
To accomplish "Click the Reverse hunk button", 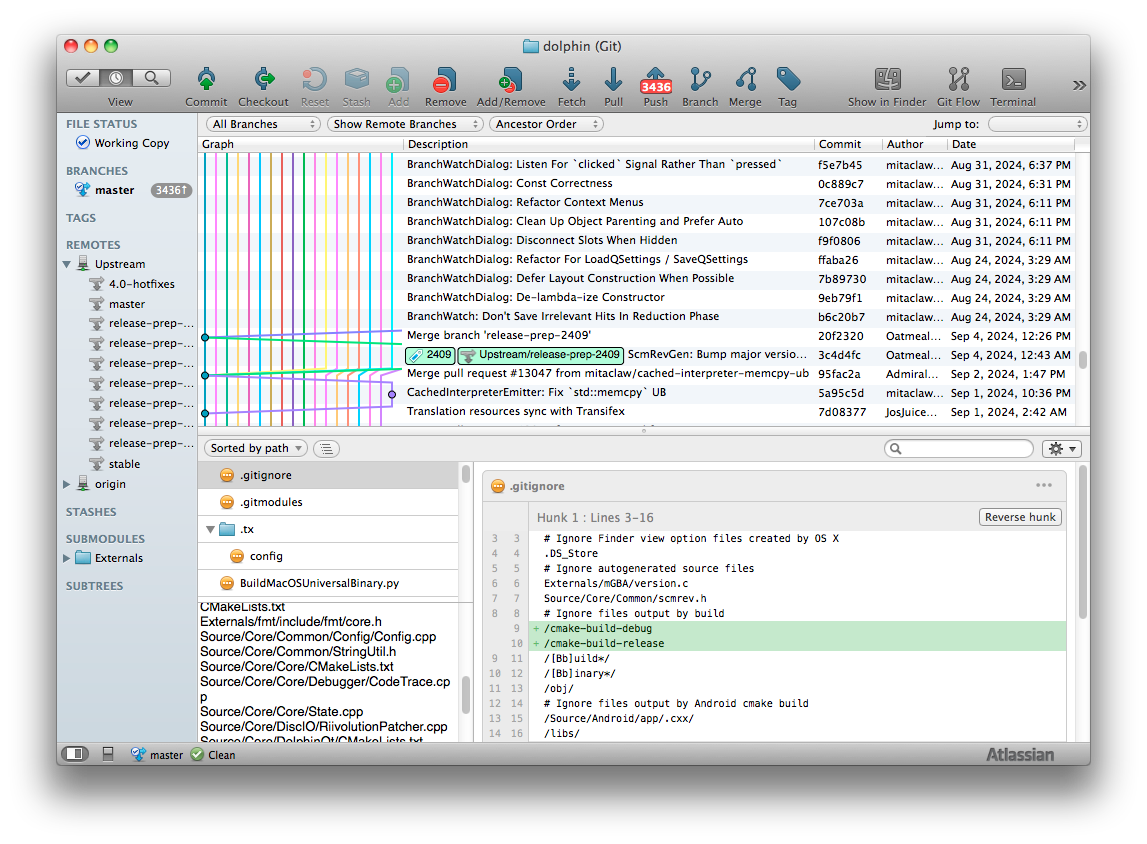I will pos(1020,517).
